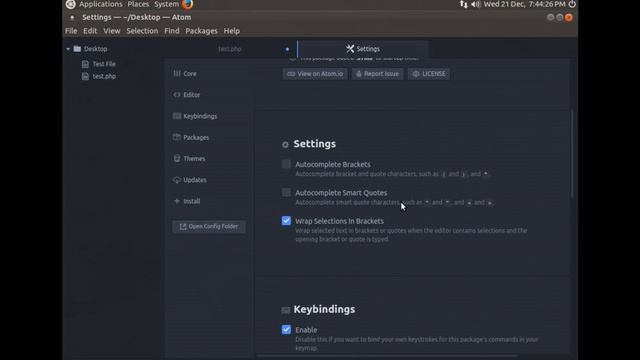
Task: Click the LICENSE button
Action: (429, 74)
